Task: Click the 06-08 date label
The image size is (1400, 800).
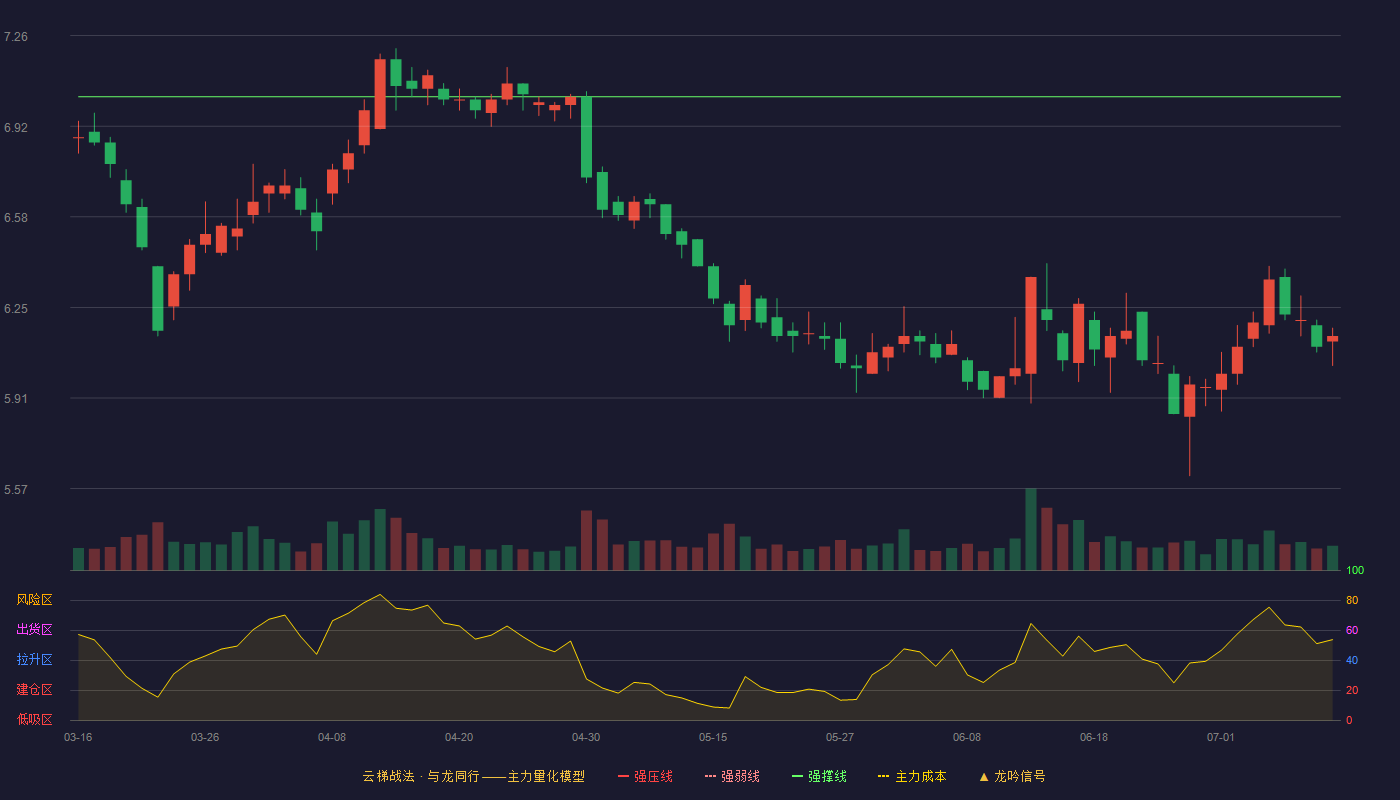Action: pos(967,737)
